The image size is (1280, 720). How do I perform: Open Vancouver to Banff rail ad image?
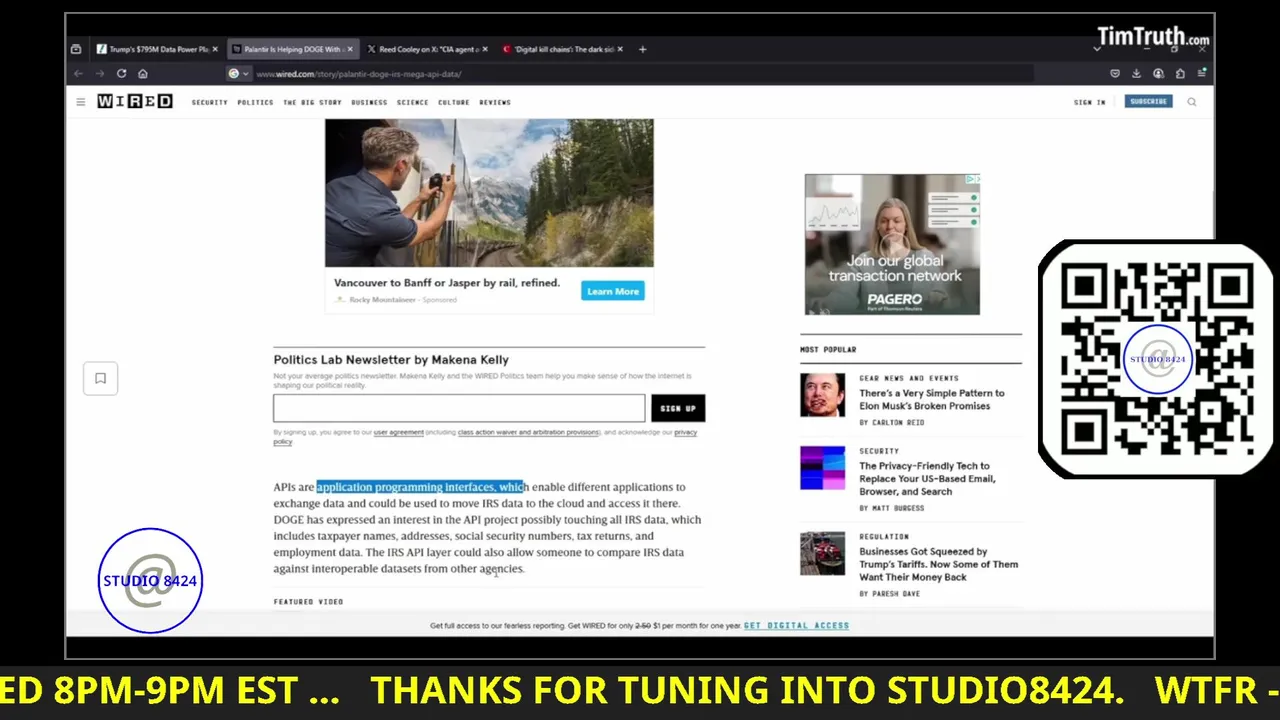point(489,193)
